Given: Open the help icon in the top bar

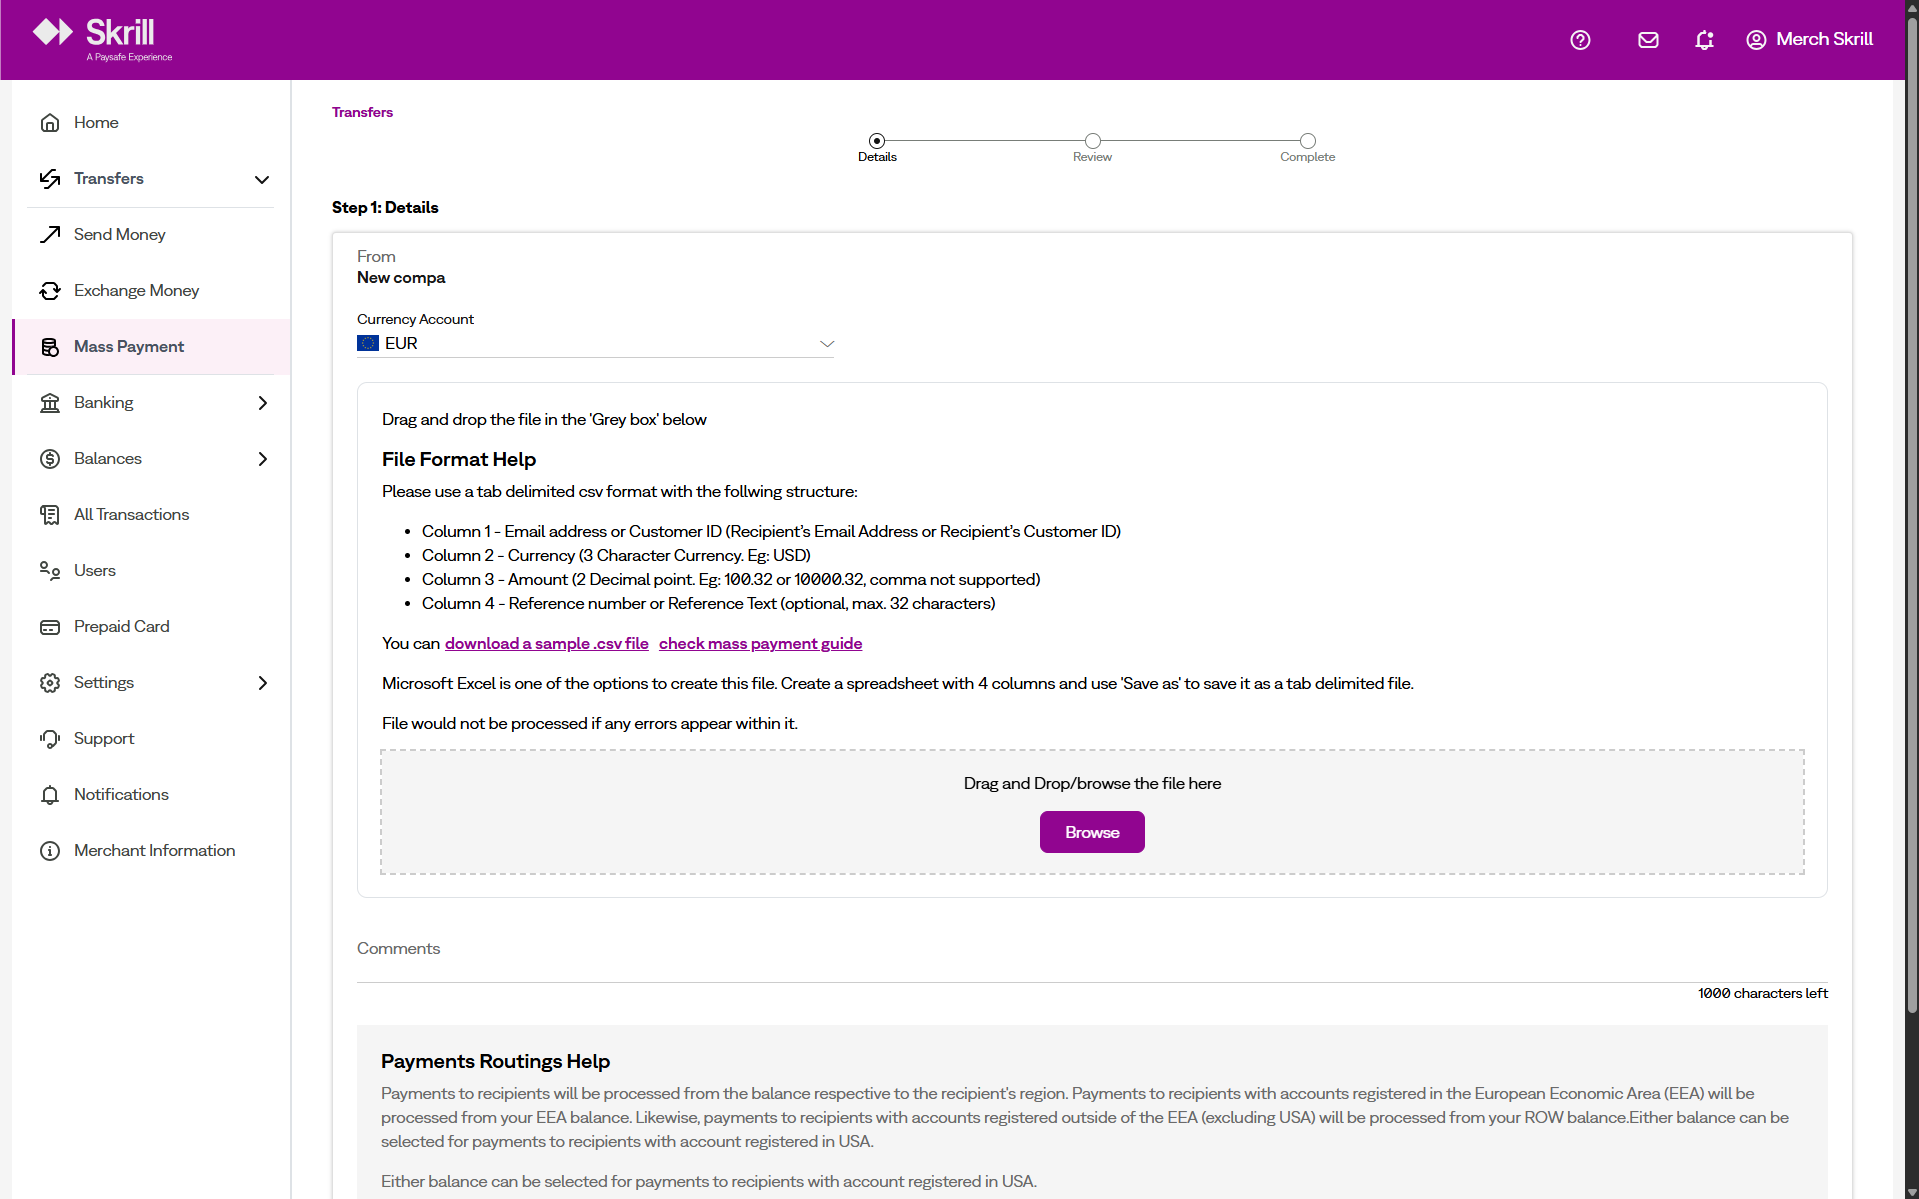Looking at the screenshot, I should pyautogui.click(x=1580, y=39).
